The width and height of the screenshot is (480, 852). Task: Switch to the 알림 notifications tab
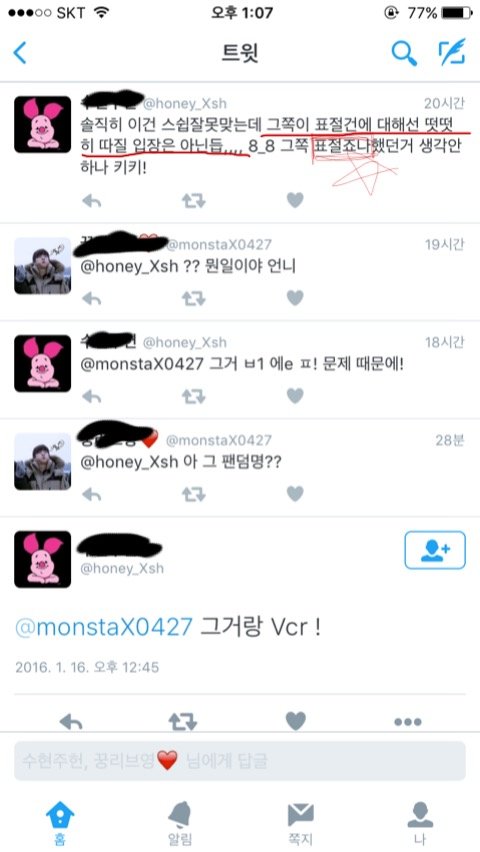click(x=180, y=824)
